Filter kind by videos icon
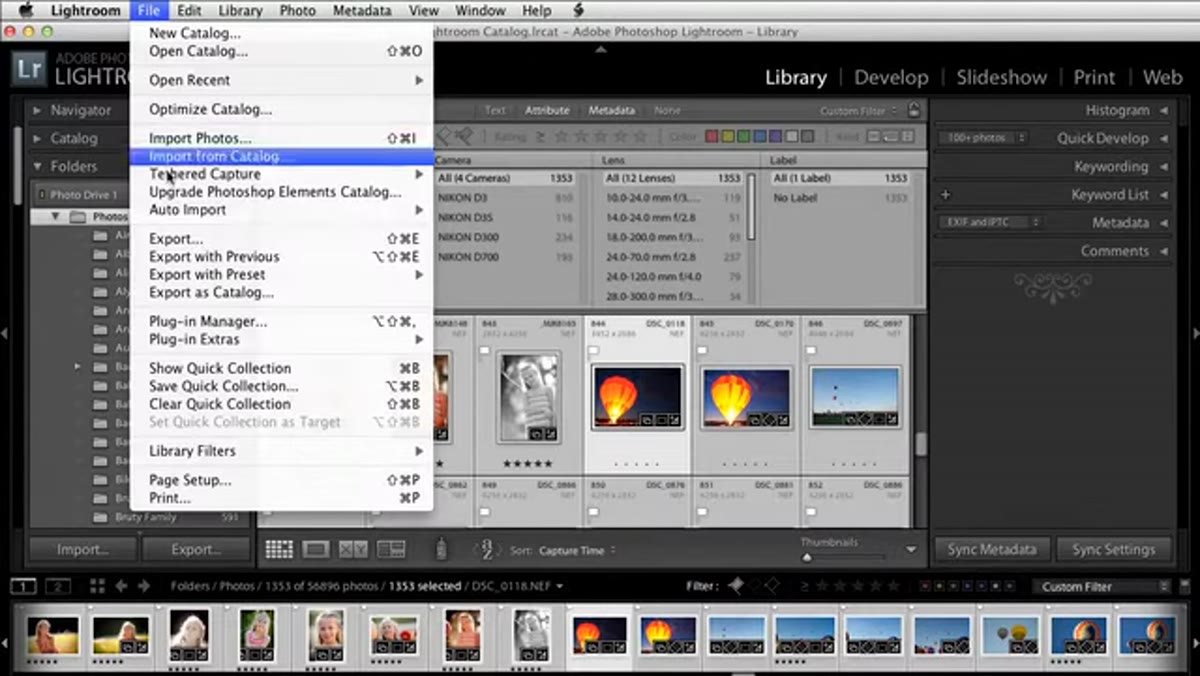The width and height of the screenshot is (1200, 676). 907,137
